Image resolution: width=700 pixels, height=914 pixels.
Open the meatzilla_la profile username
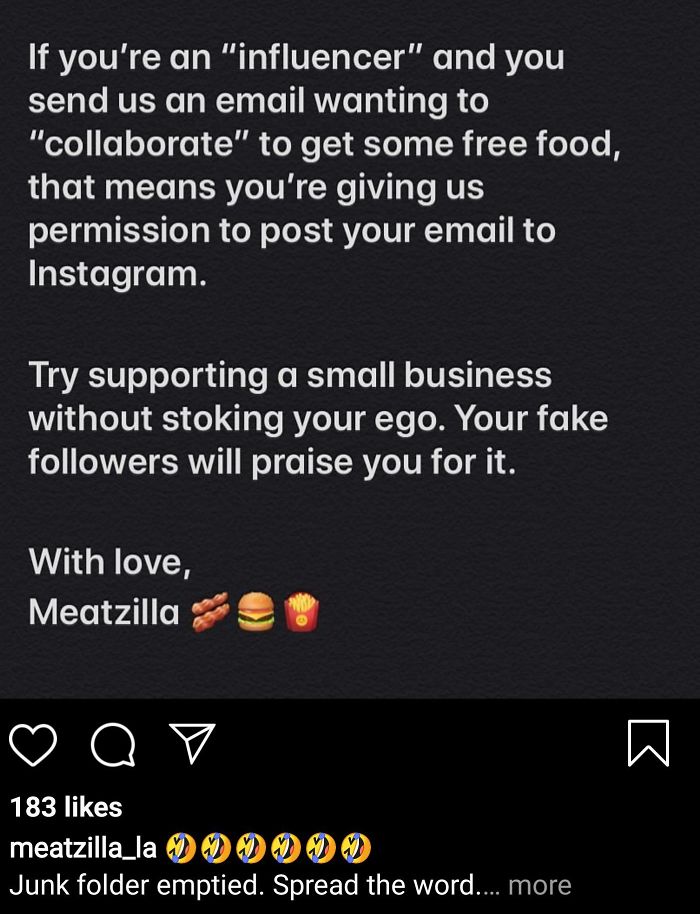[x=82, y=848]
